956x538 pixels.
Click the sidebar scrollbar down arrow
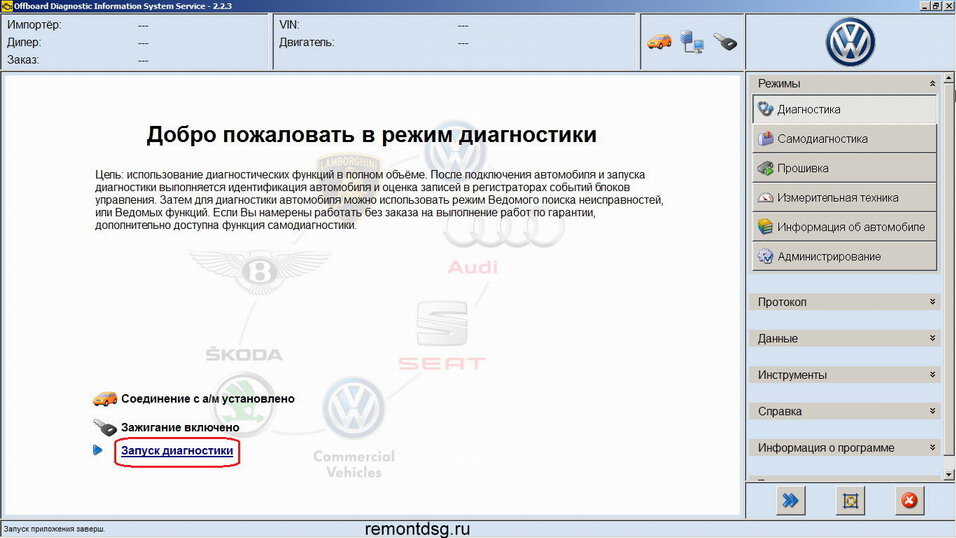pos(949,474)
